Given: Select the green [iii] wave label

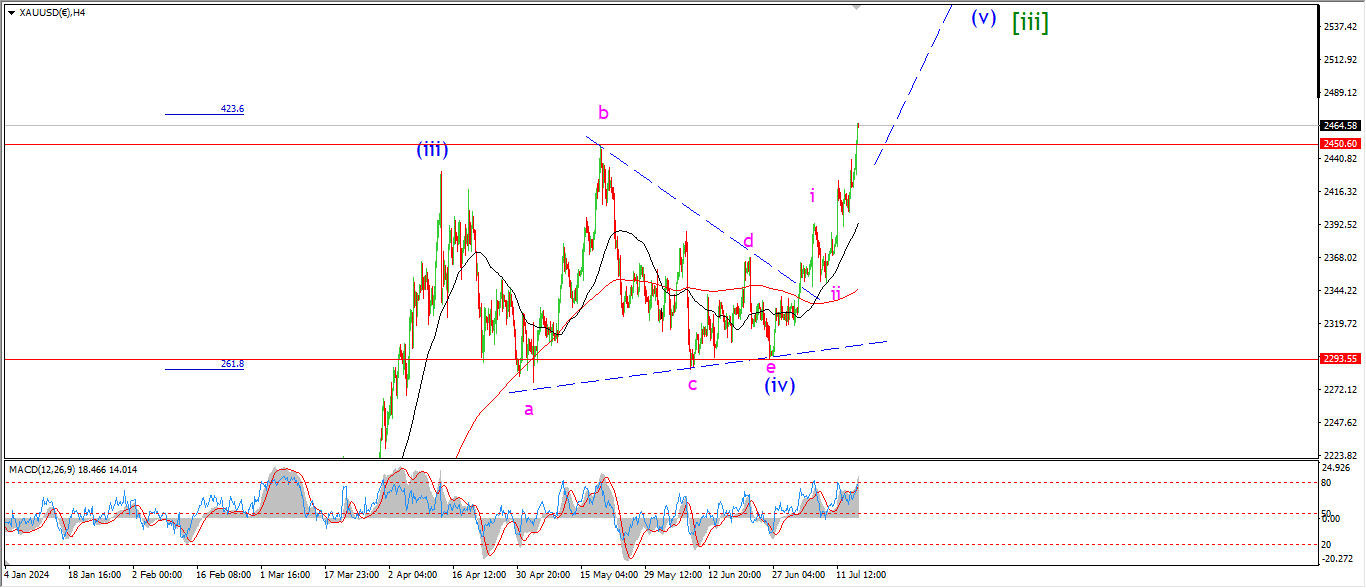Looking at the screenshot, I should 1030,21.
